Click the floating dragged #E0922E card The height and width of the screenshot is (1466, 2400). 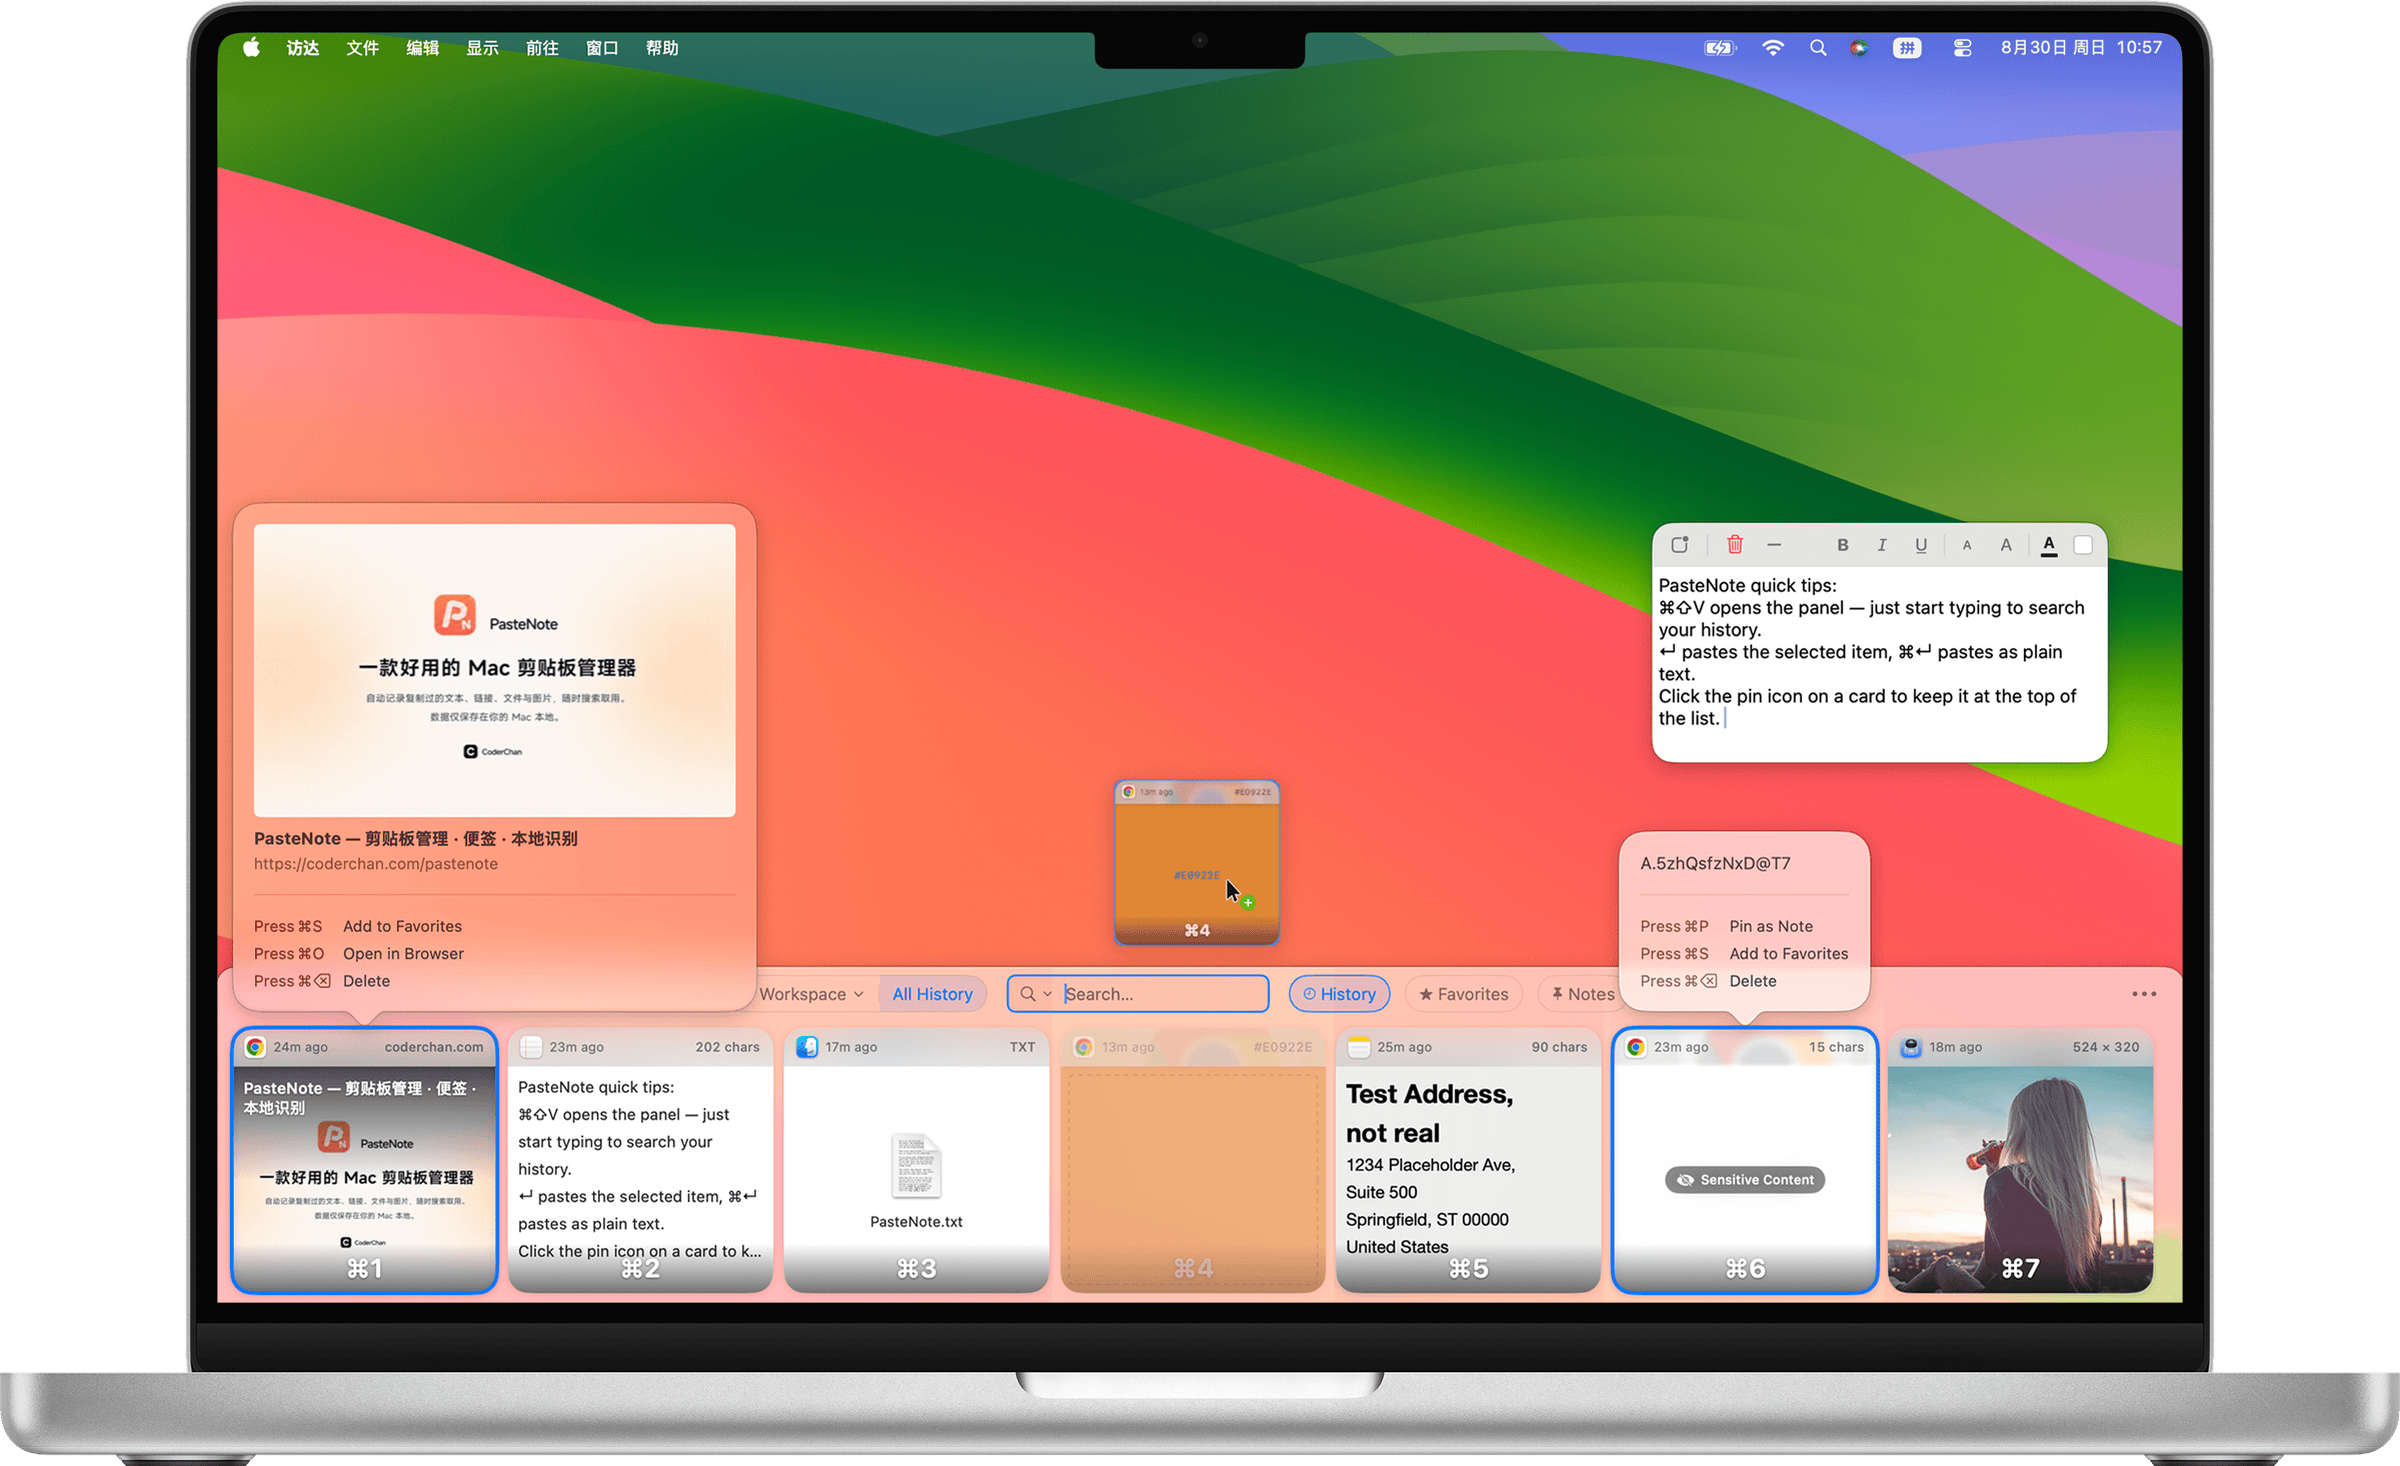coord(1197,862)
